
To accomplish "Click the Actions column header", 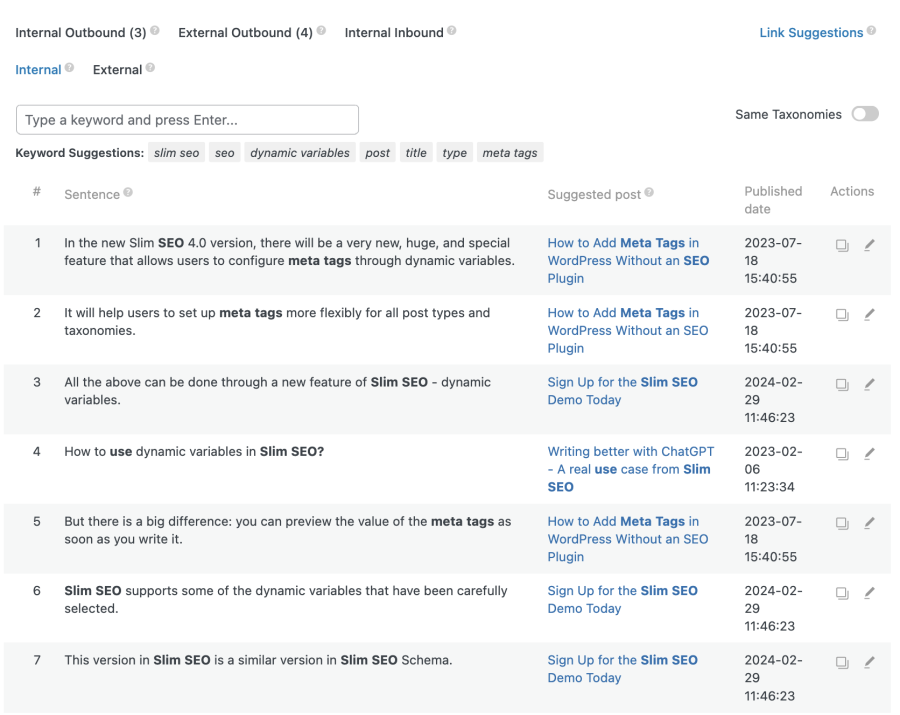I will [852, 192].
